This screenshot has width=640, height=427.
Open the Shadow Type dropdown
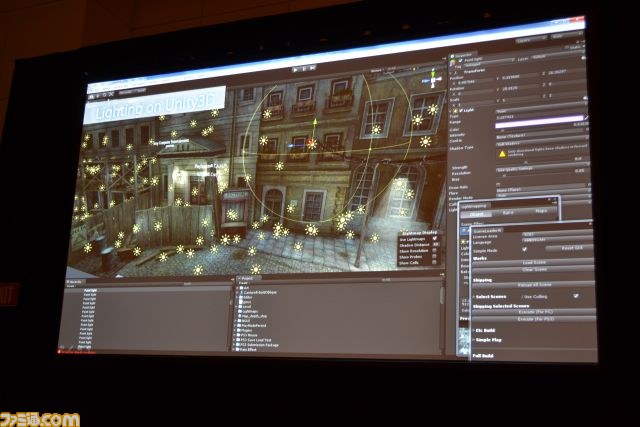542,143
